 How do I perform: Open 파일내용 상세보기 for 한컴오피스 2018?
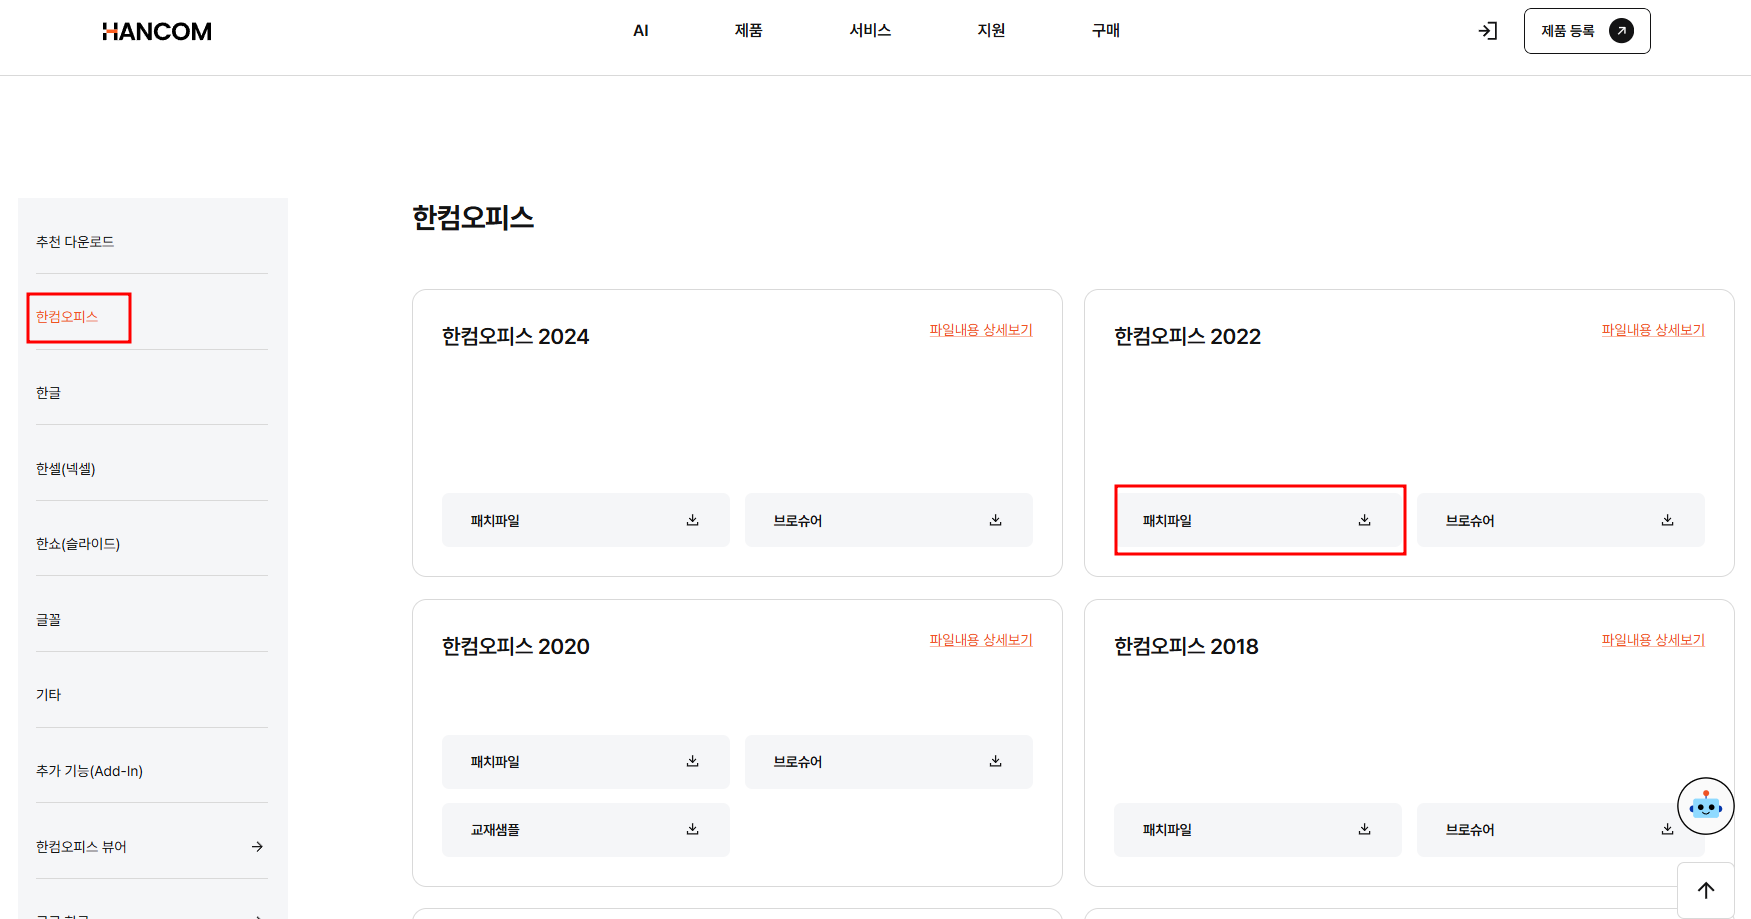coord(1653,640)
